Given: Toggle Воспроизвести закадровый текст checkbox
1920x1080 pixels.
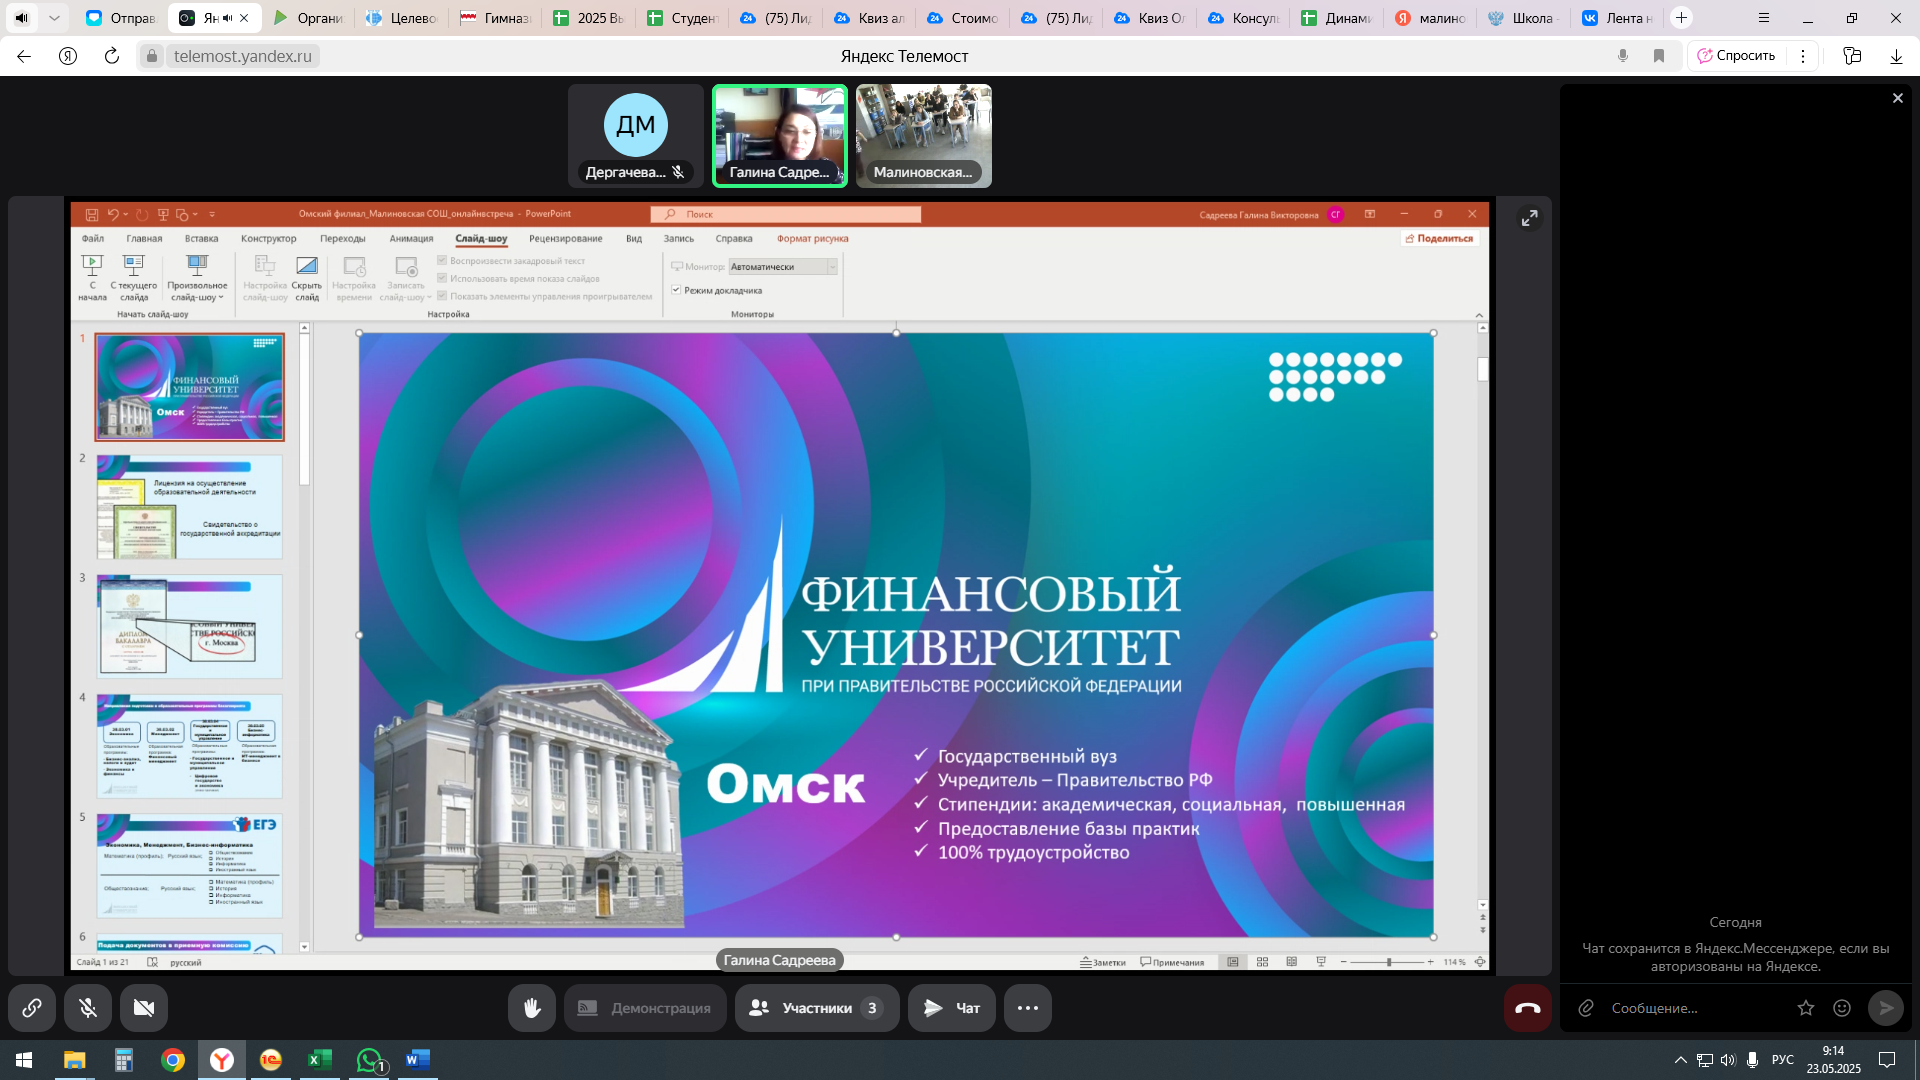Looking at the screenshot, I should [x=442, y=261].
